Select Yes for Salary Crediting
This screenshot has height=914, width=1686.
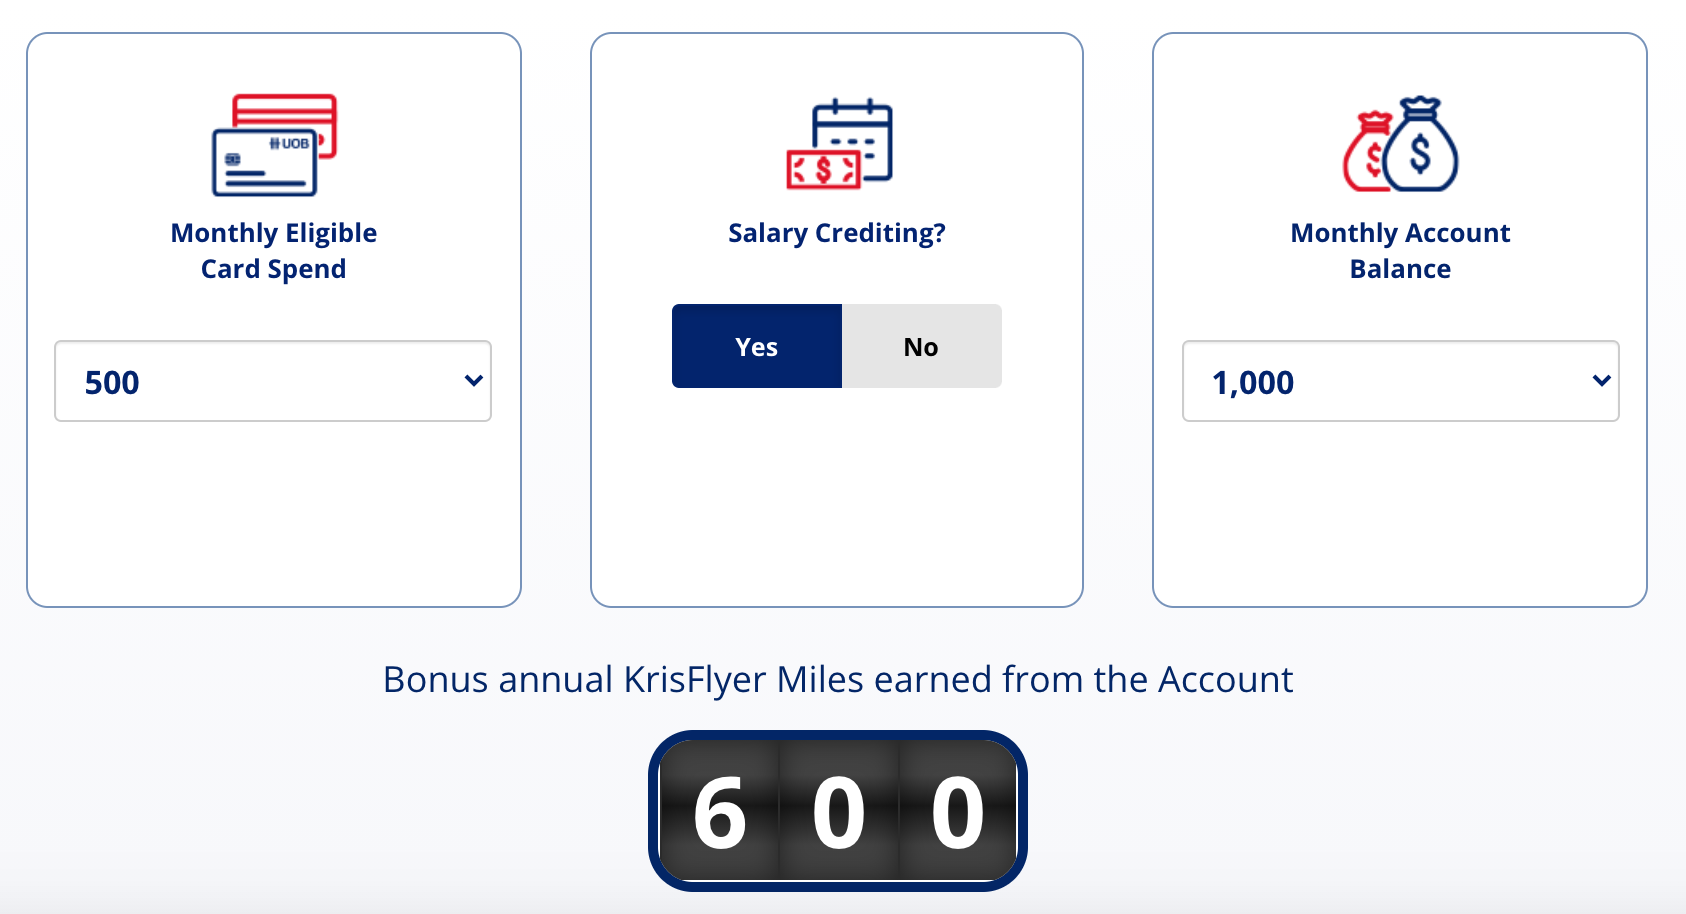pyautogui.click(x=757, y=346)
